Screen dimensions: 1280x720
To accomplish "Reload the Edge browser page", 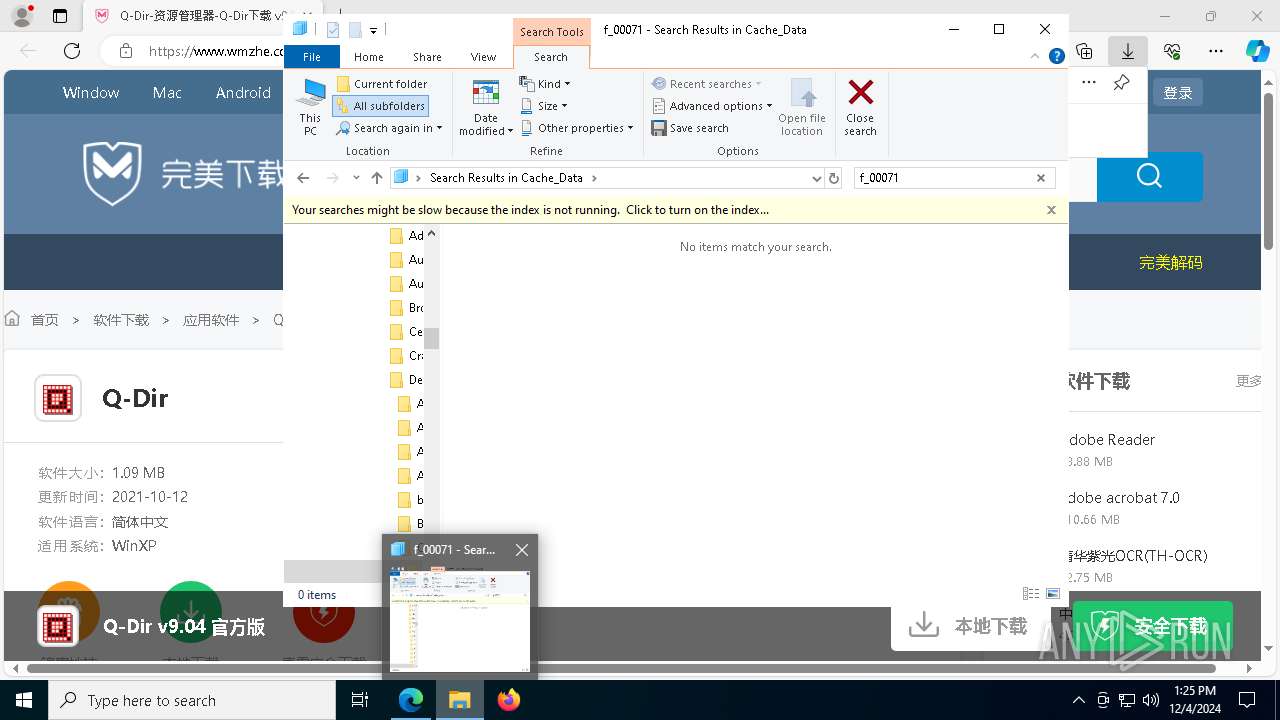I will pos(72,50).
